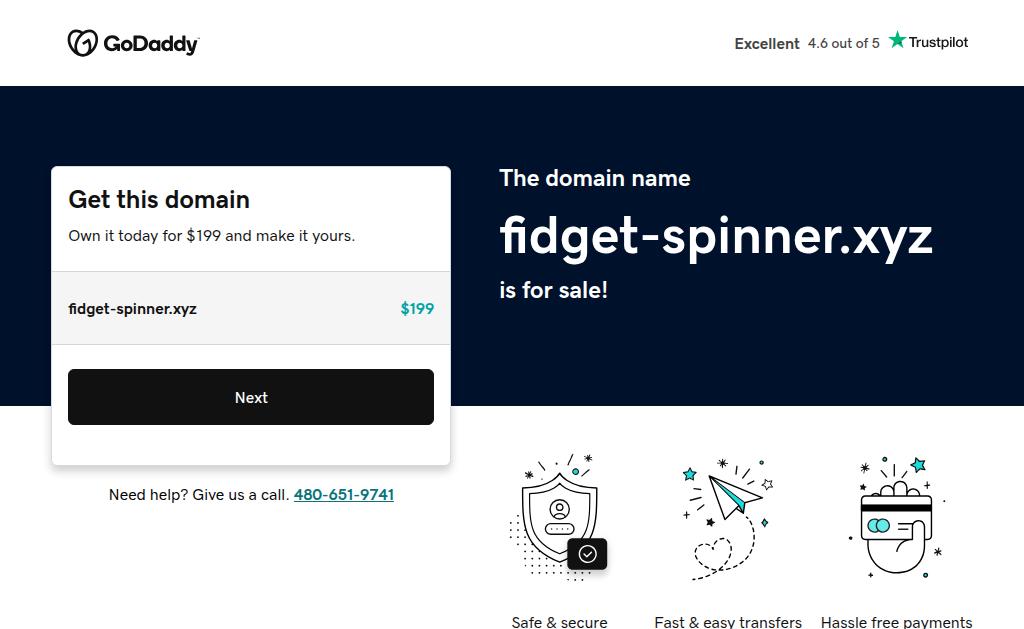The height and width of the screenshot is (629, 1024).
Task: Open the Trustpilot wordmark link
Action: coord(938,42)
